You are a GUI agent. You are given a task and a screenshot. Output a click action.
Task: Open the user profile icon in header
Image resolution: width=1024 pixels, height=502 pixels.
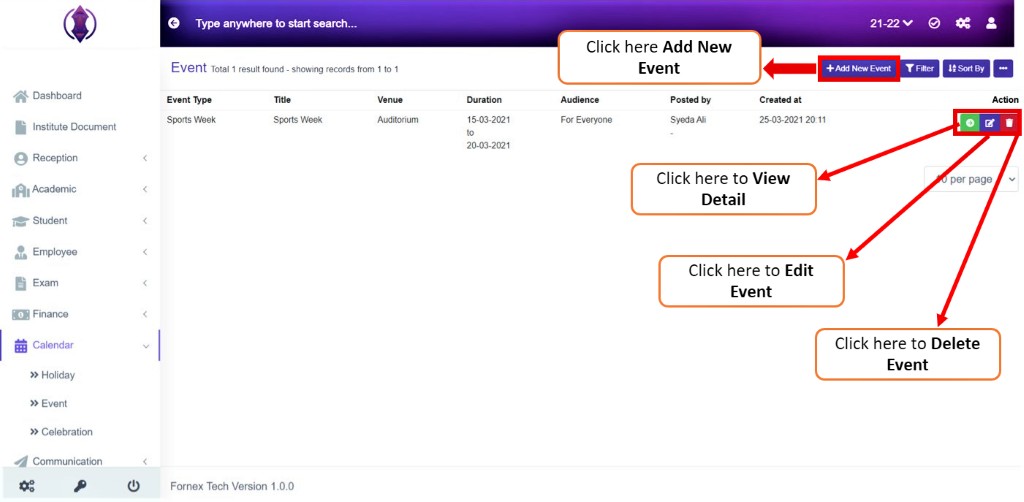pos(991,24)
